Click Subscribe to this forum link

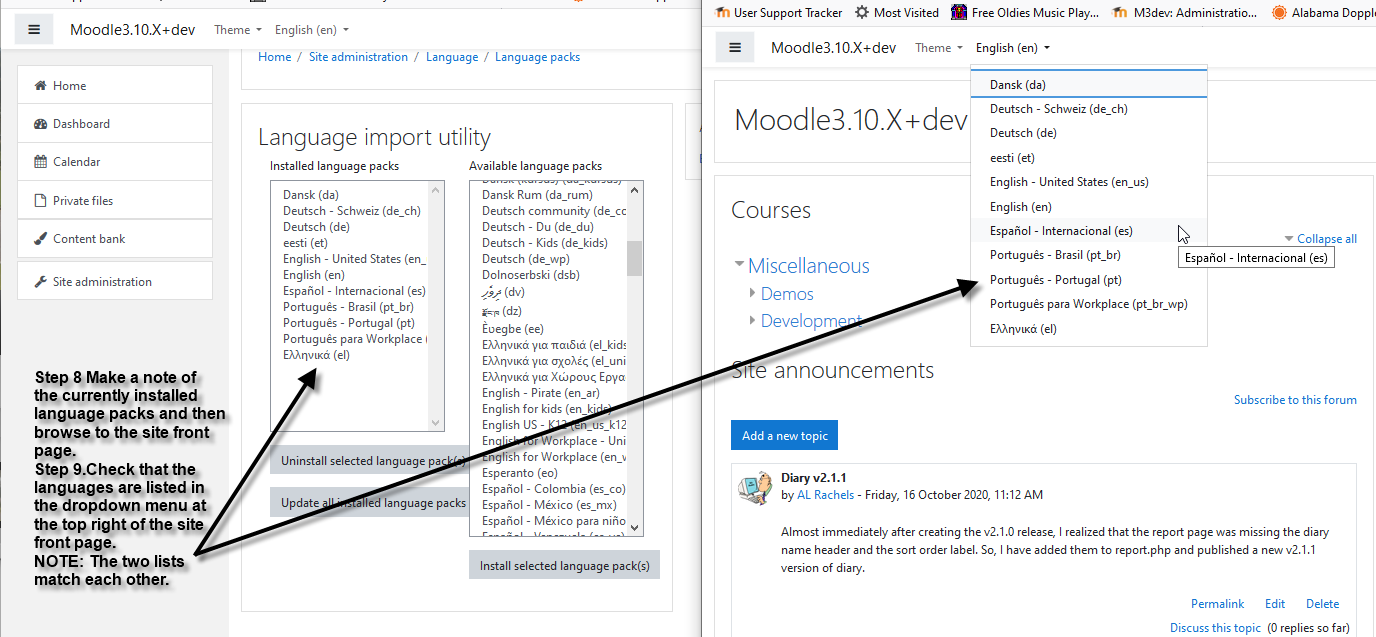[x=1295, y=400]
